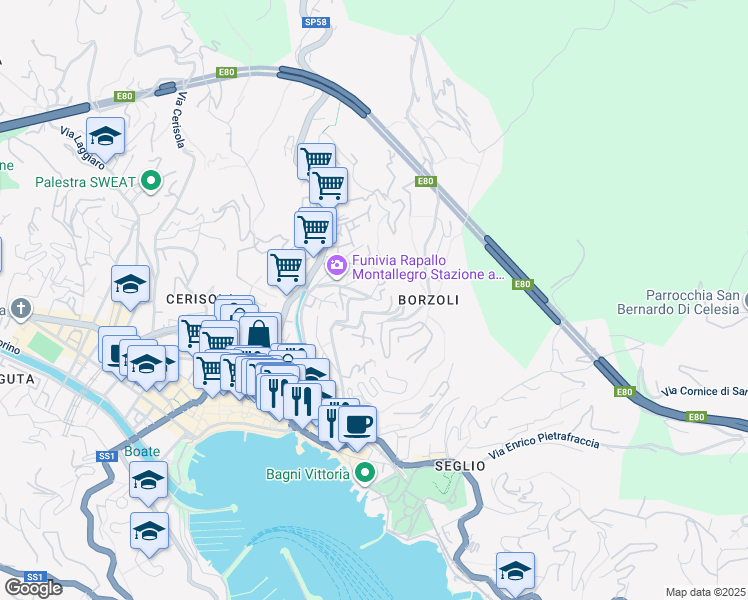
Task: Click the school marker near Via Laggiaro
Action: pos(105,137)
